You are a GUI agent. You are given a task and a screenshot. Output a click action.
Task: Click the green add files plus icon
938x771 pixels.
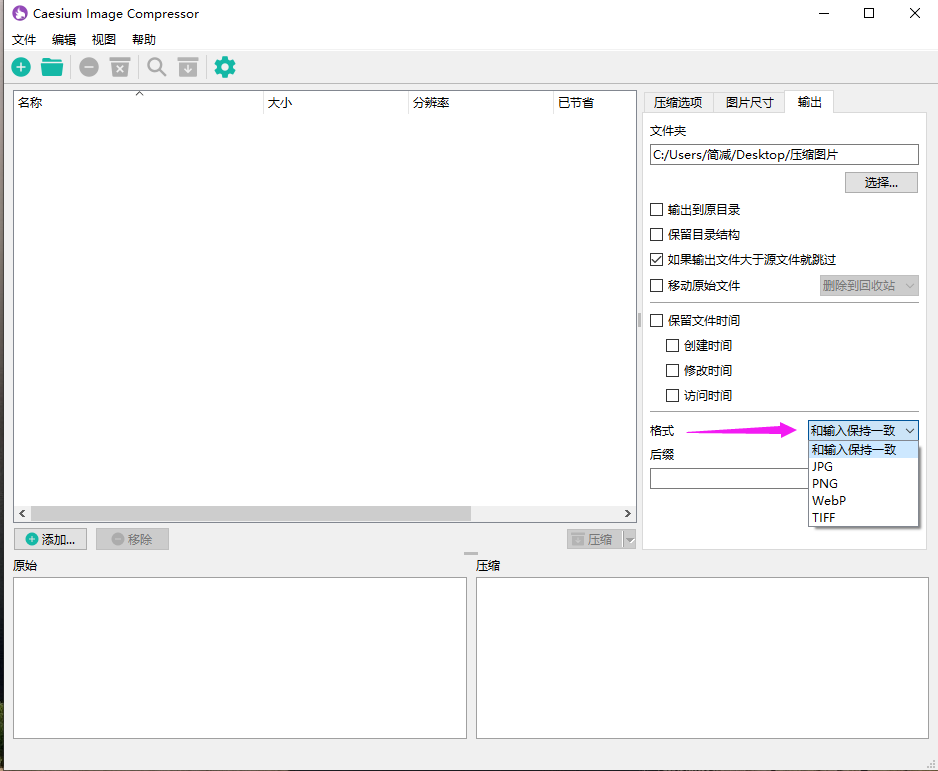pyautogui.click(x=21, y=67)
